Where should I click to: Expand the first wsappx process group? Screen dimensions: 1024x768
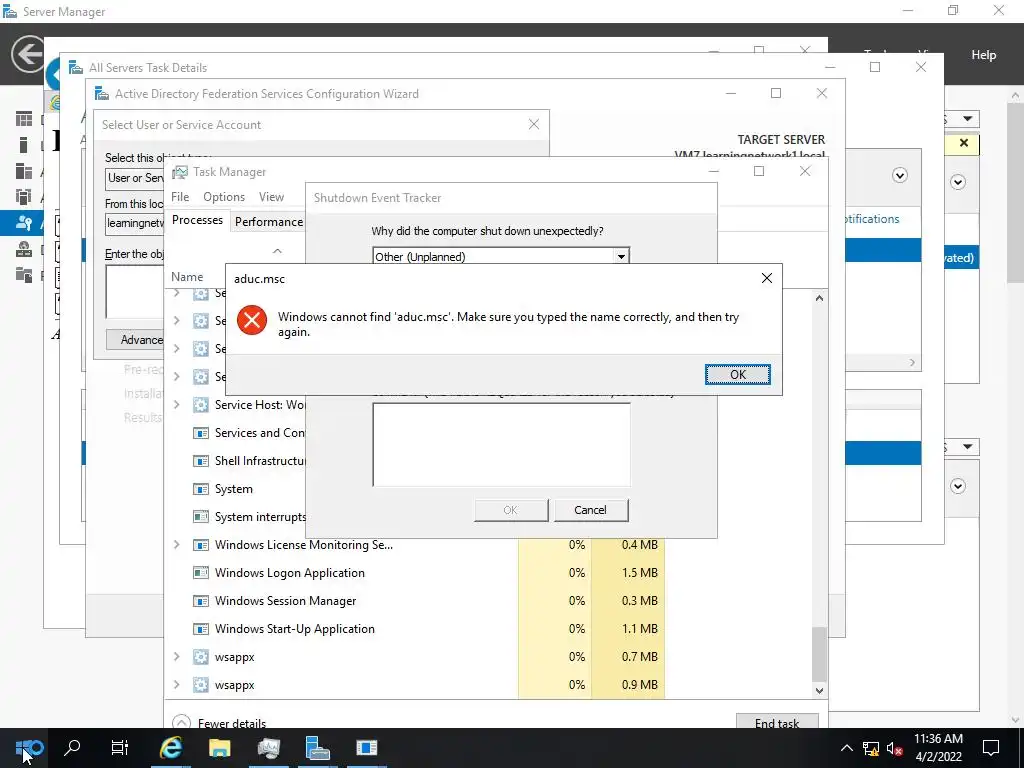(x=176, y=657)
